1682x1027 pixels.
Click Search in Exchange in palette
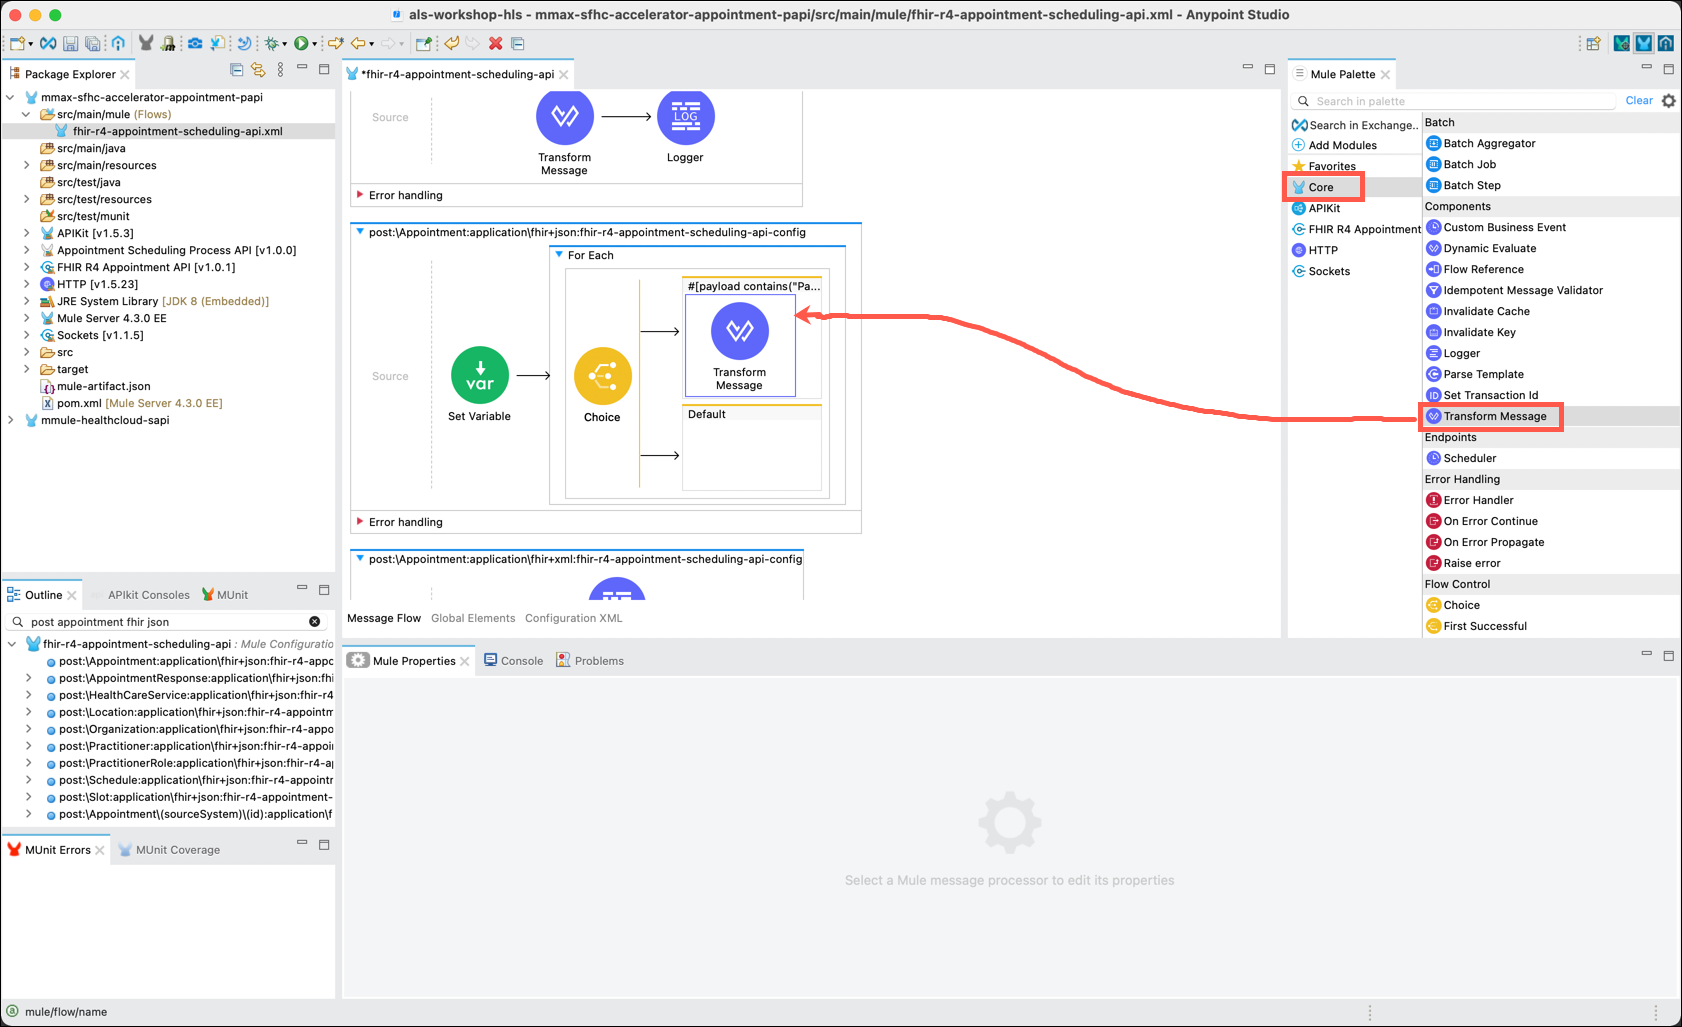pos(1354,125)
